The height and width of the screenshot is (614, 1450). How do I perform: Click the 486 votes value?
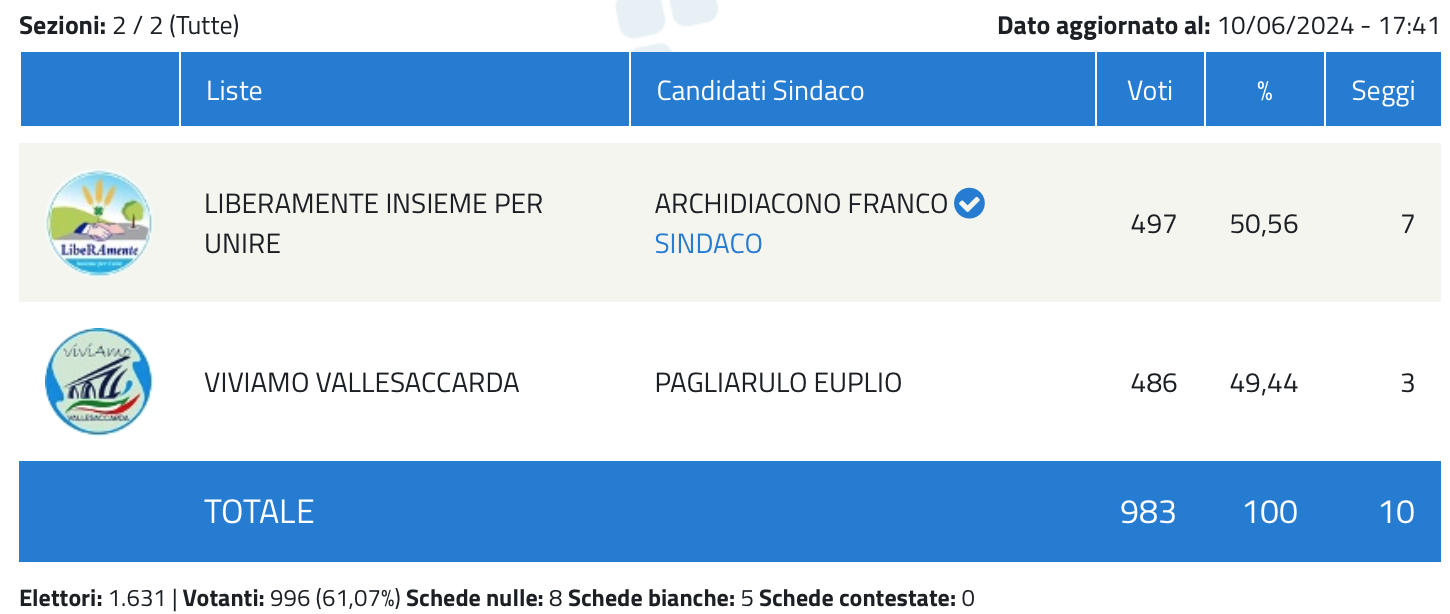(1153, 382)
